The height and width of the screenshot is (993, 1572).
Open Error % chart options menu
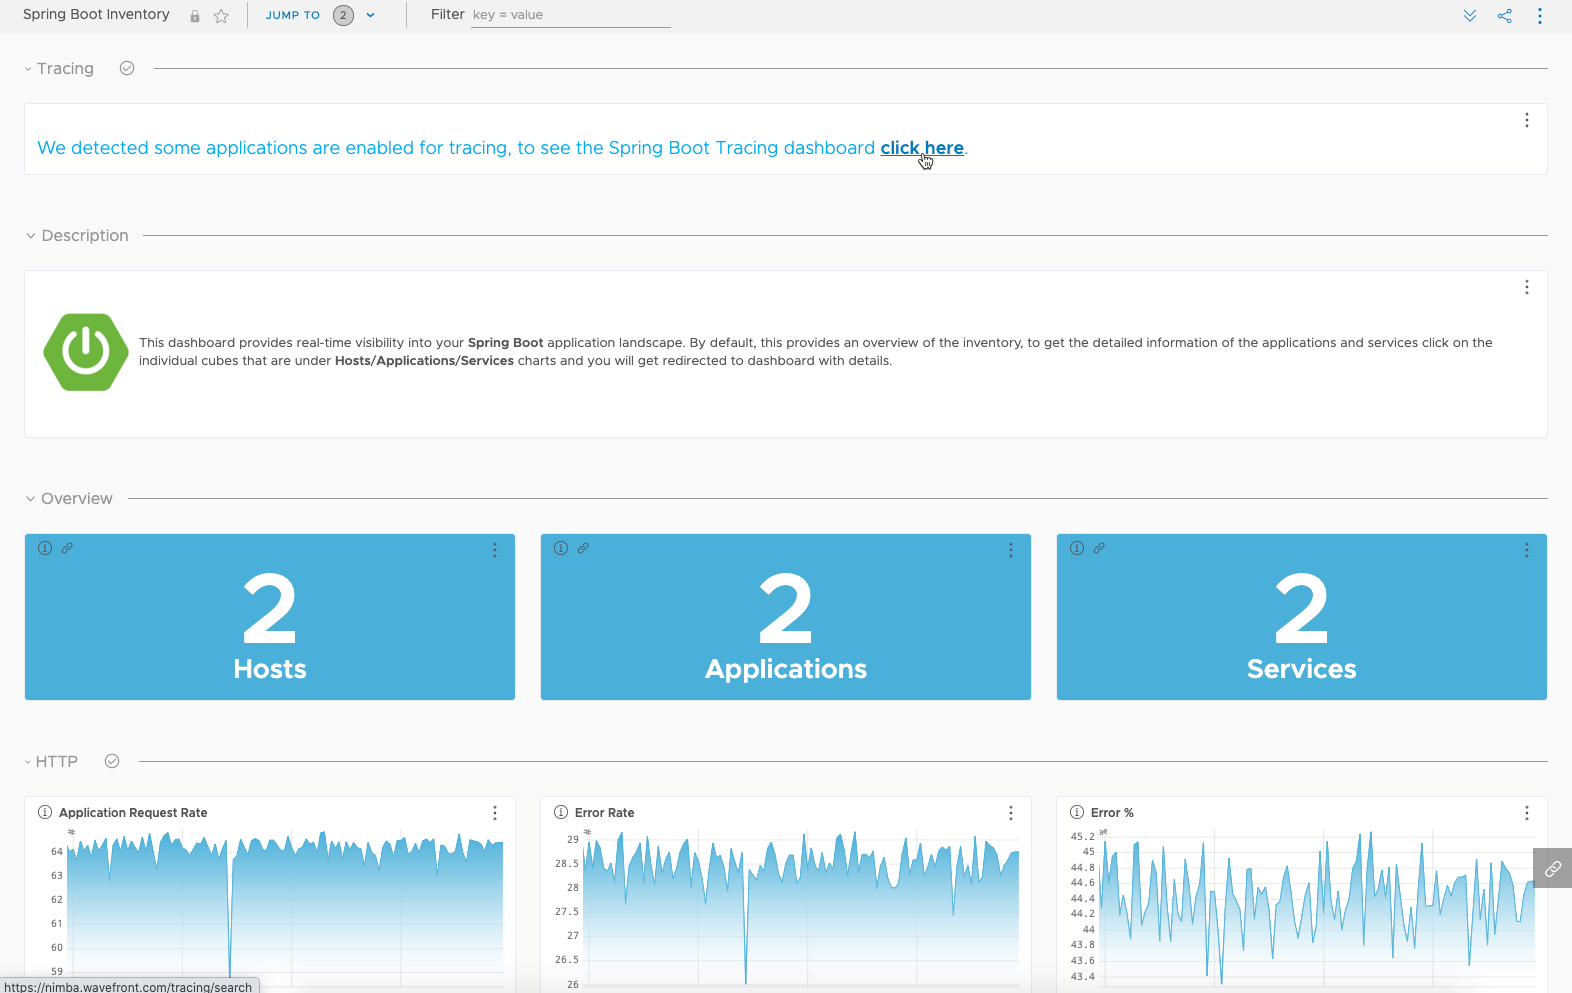[1526, 813]
